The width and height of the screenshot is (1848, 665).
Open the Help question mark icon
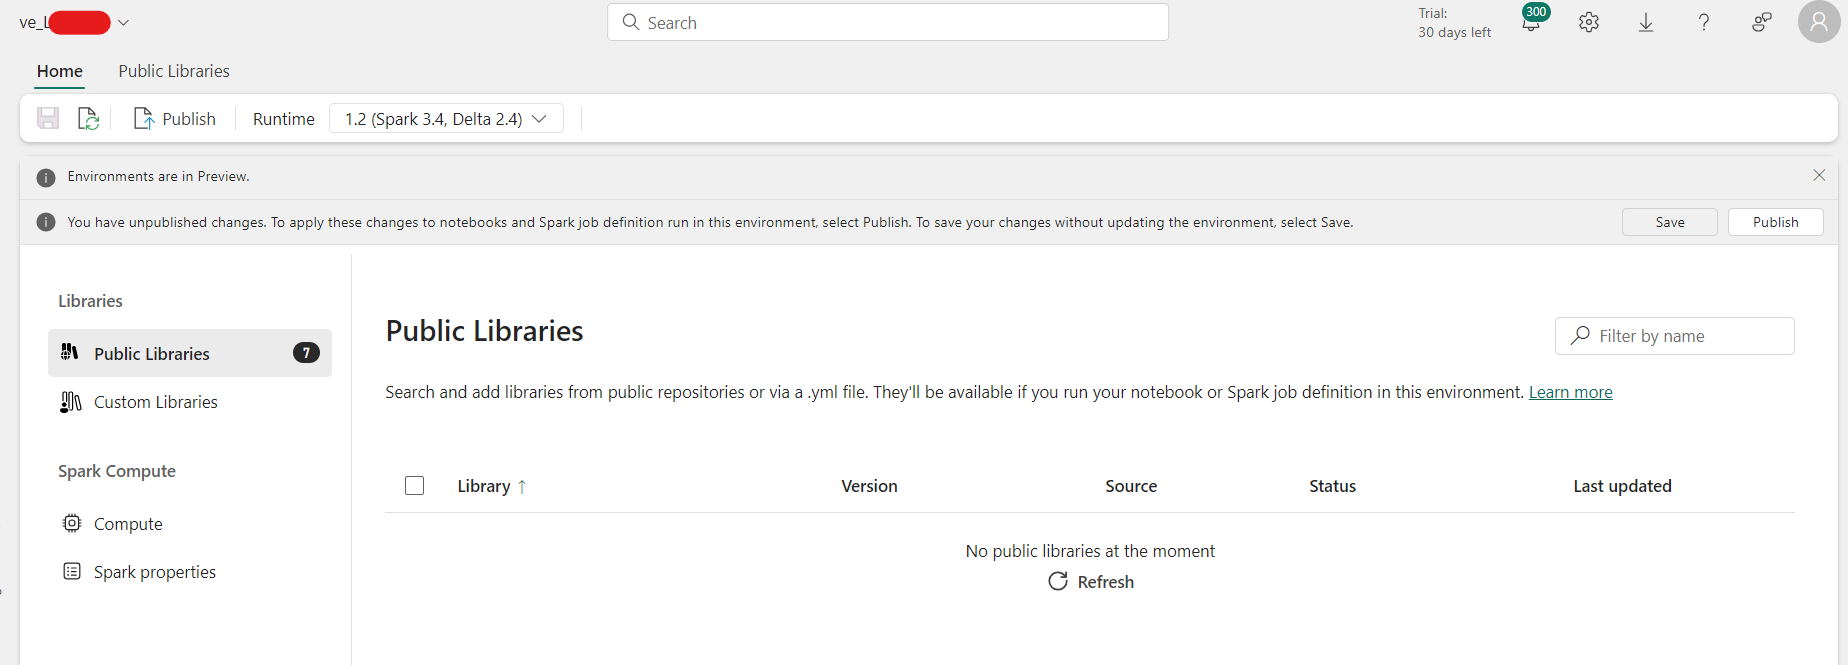[1704, 22]
